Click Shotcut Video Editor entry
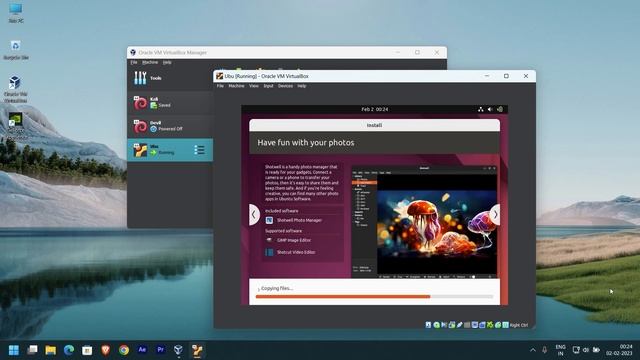Screen dimensions: 640x360 click(291, 252)
